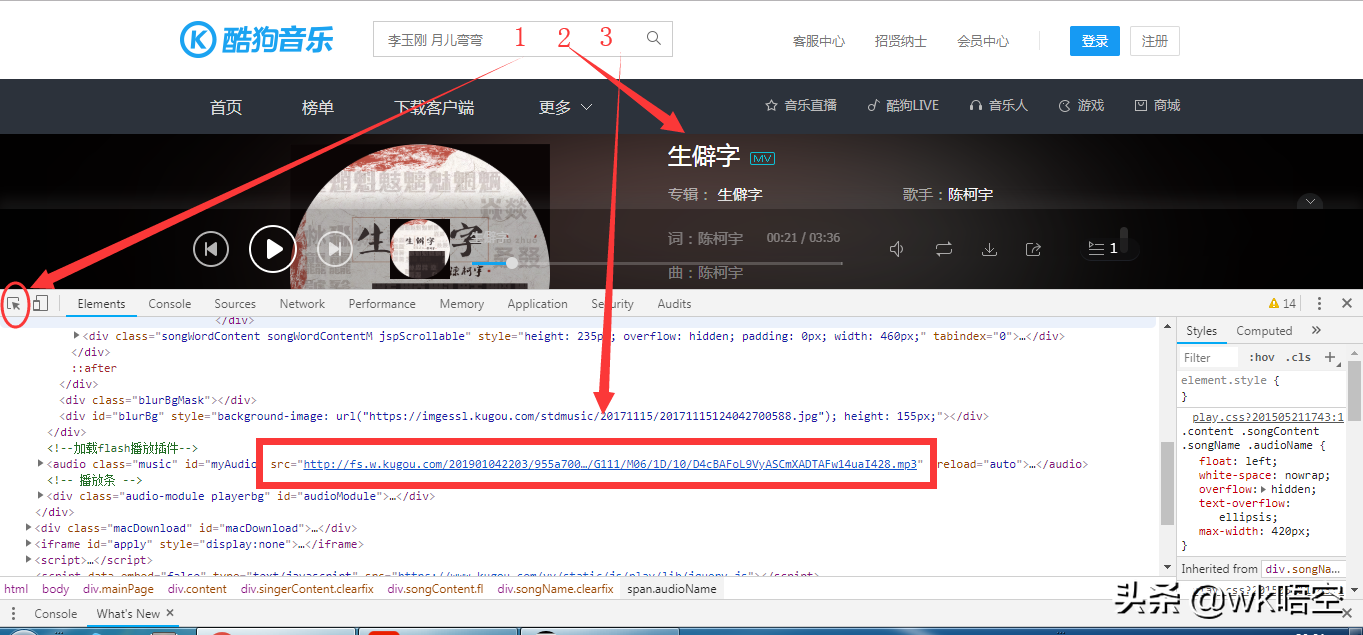Screen dimensions: 1363x635
Task: Toggle the :hov pseudo-class panel in Styles
Action: click(1261, 357)
